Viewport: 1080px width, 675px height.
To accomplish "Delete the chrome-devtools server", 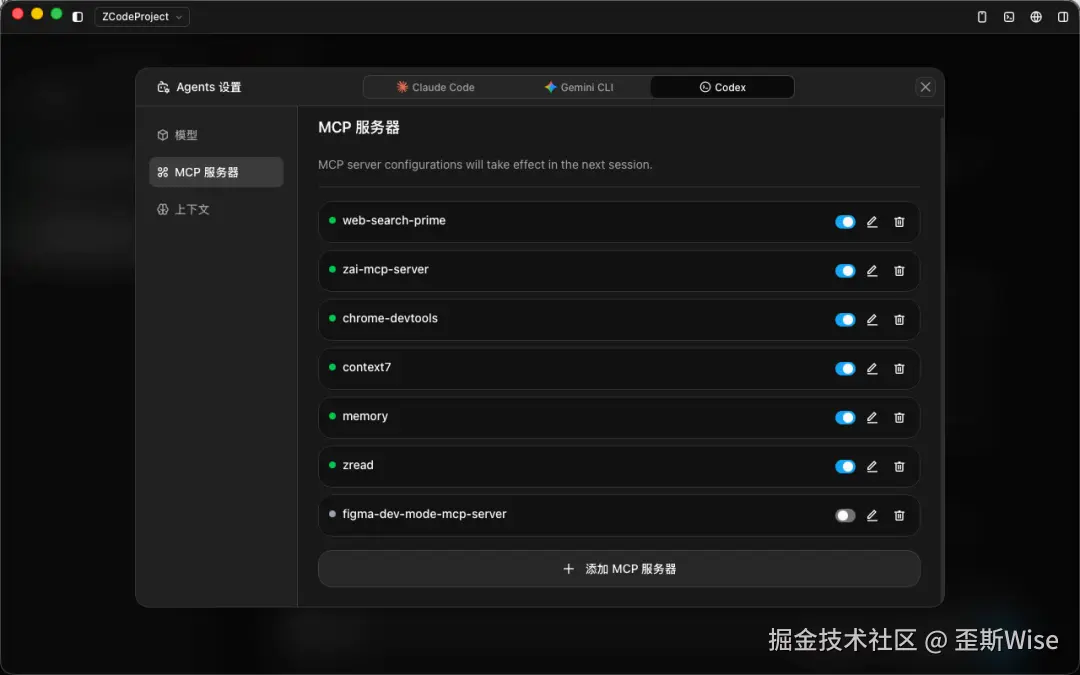I will (899, 320).
